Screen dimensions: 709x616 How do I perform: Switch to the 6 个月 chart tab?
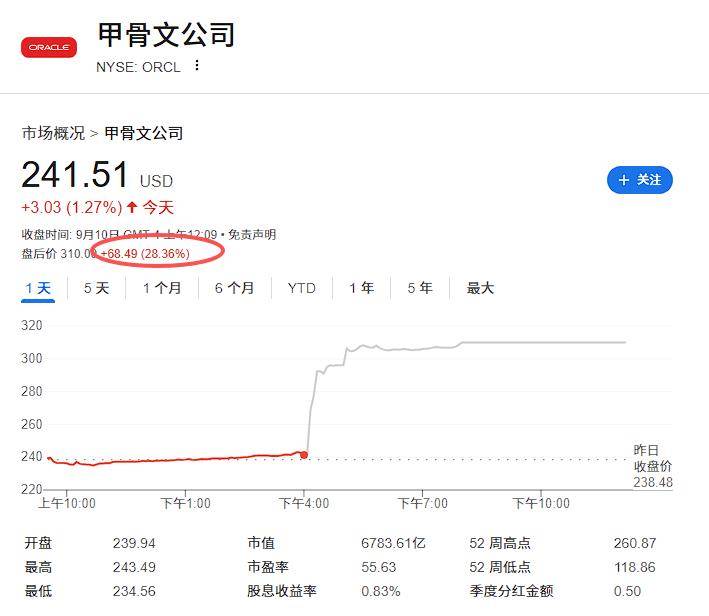(235, 288)
